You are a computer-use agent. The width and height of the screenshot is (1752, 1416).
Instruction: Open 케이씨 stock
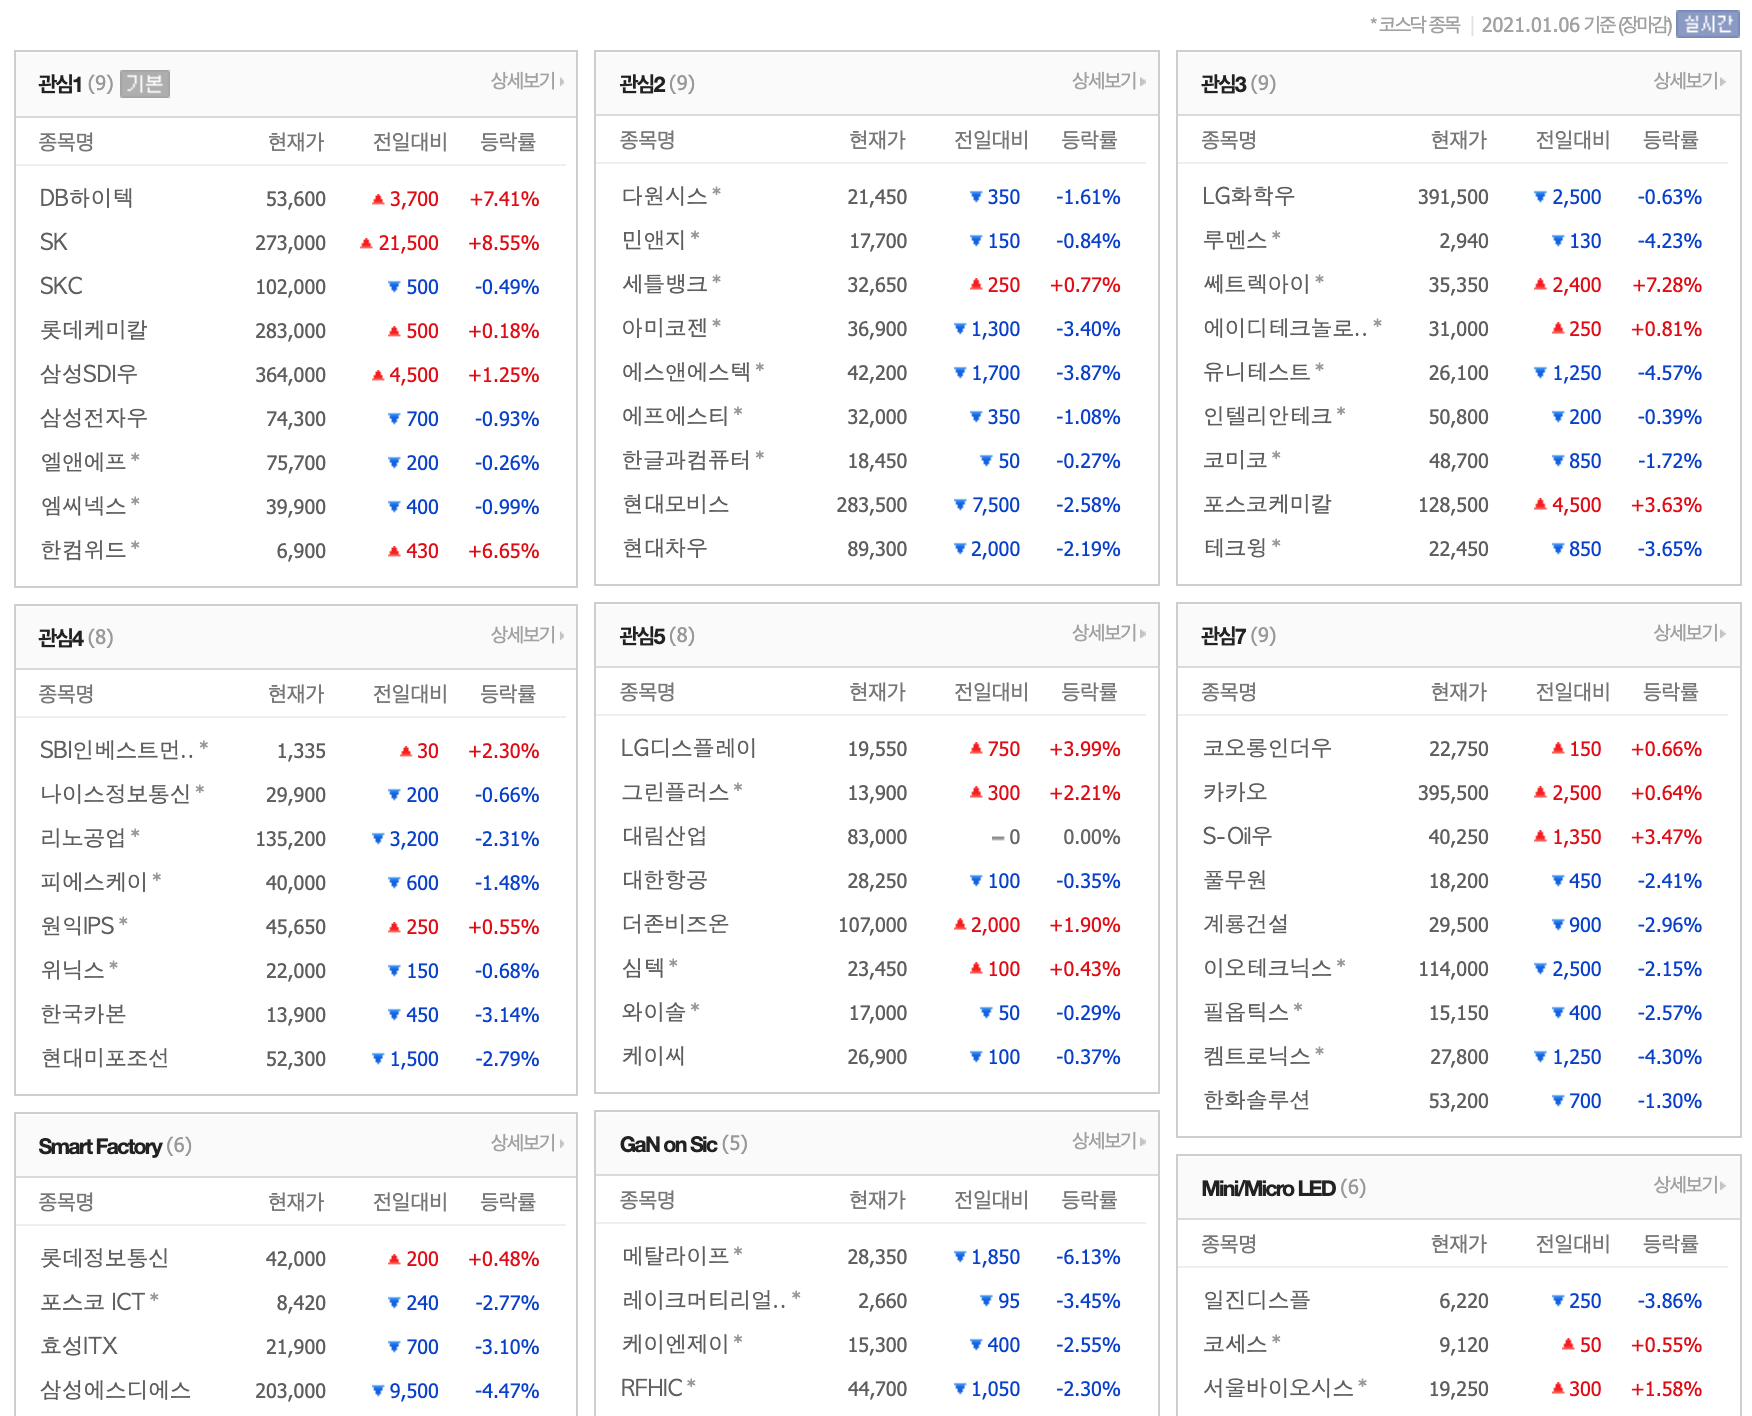pyautogui.click(x=654, y=1056)
